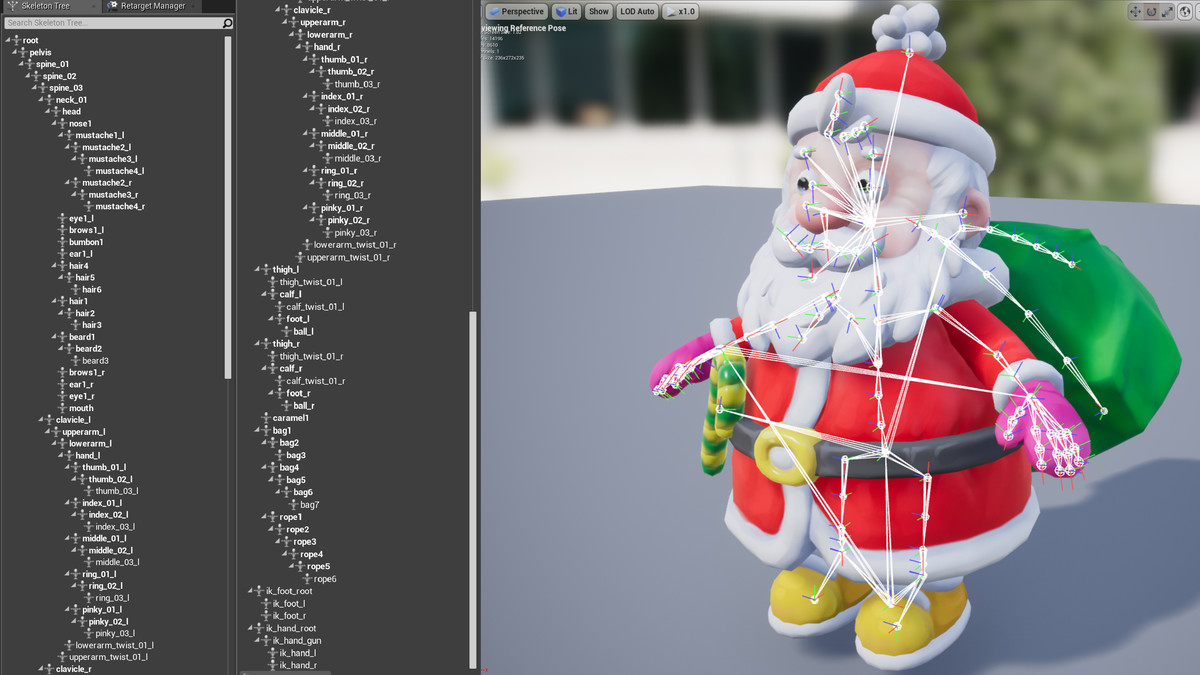
Task: Select the mustache4_l bone row
Action: coord(113,171)
